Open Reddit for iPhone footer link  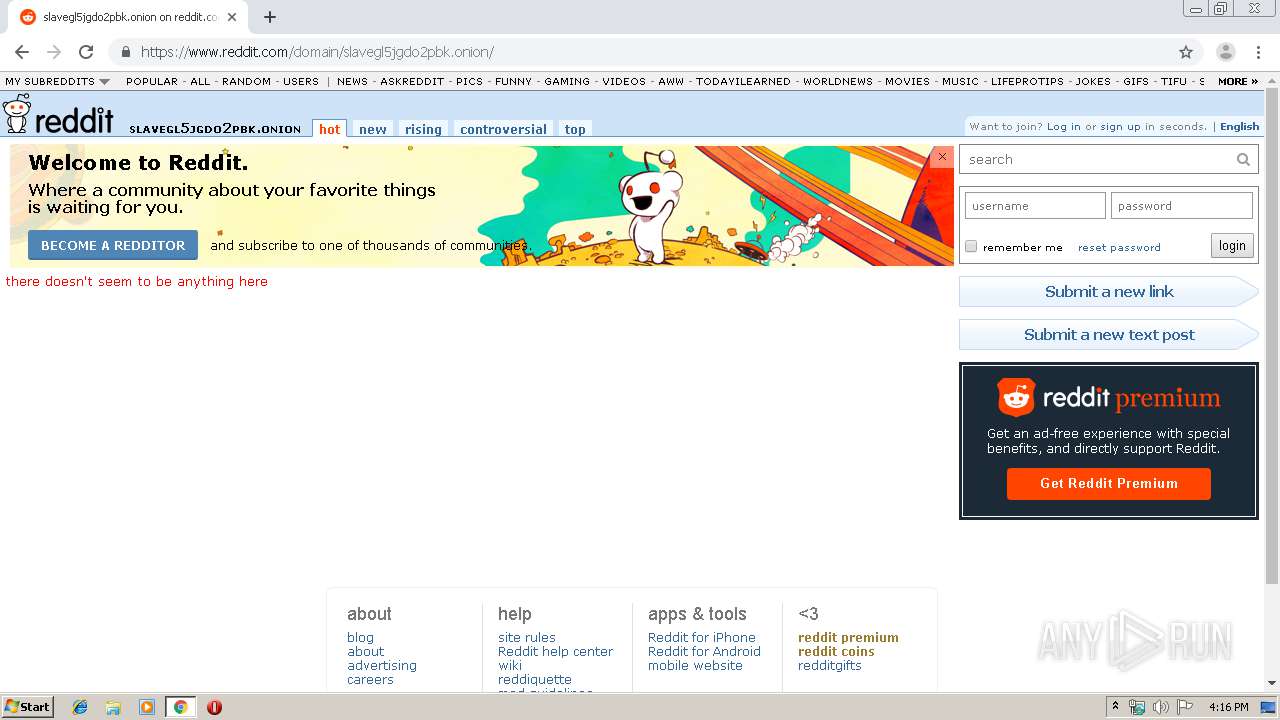pos(701,637)
